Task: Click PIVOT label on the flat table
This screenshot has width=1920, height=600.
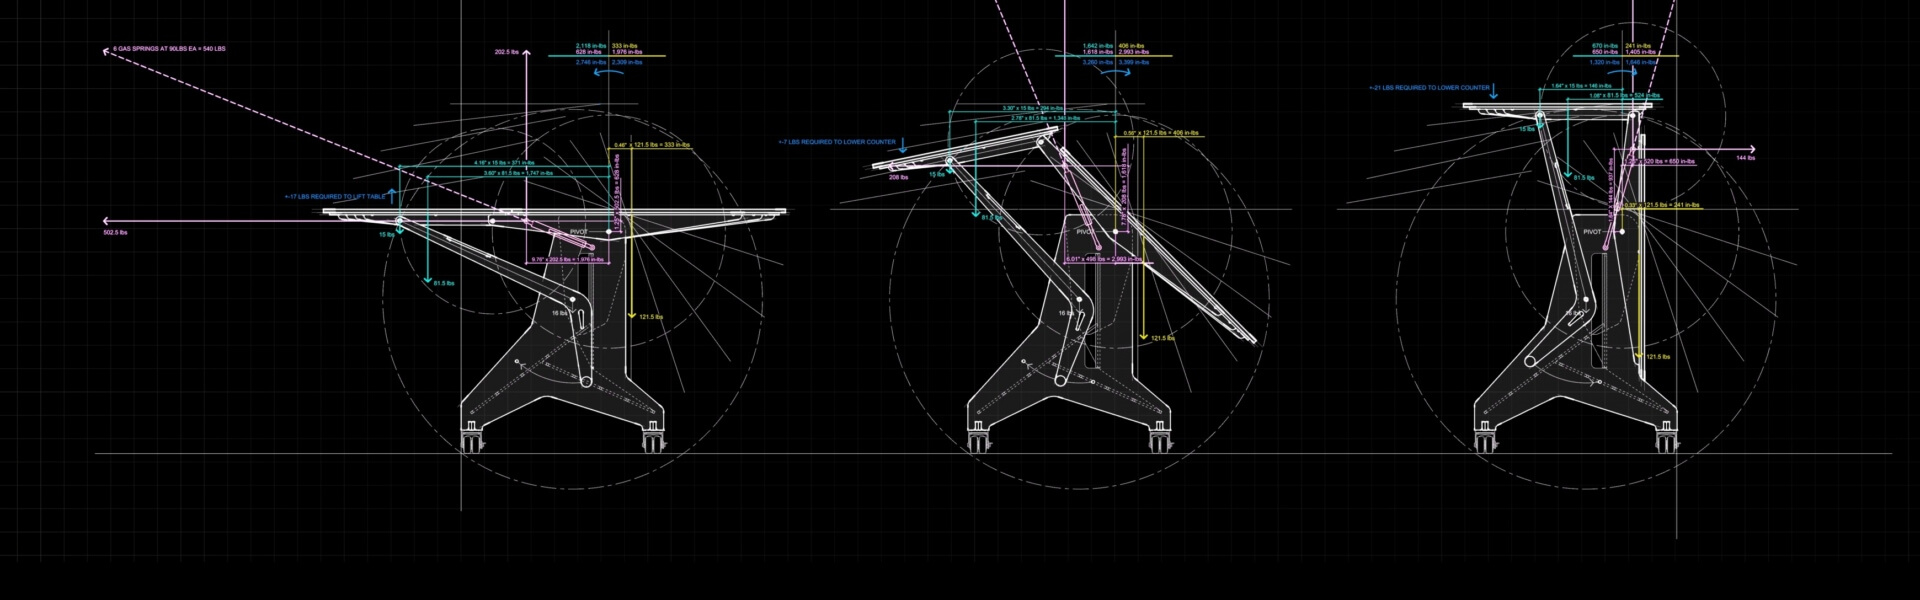Action: (x=578, y=231)
